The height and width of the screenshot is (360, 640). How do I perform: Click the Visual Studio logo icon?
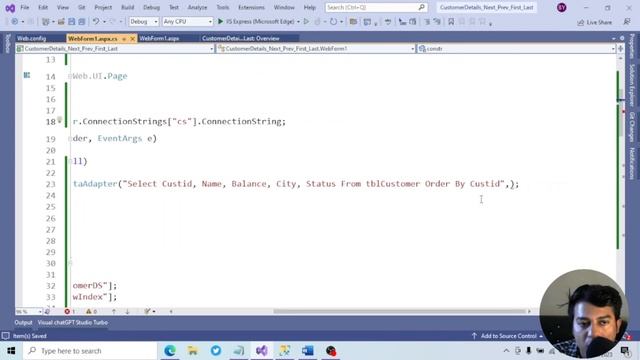(x=10, y=7)
